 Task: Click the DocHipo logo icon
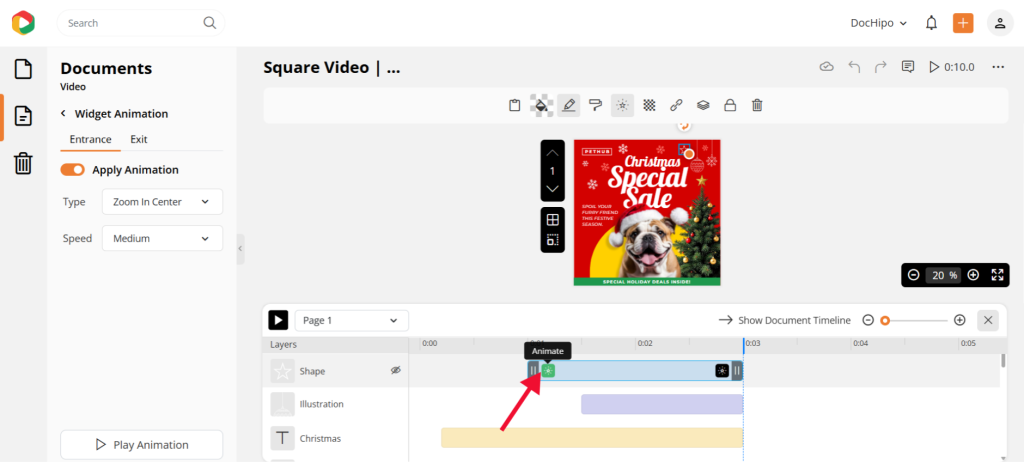[x=23, y=23]
